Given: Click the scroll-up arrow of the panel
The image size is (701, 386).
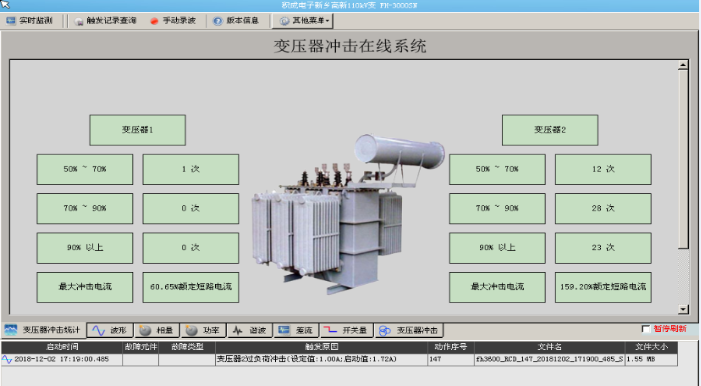Looking at the screenshot, I should [x=683, y=65].
